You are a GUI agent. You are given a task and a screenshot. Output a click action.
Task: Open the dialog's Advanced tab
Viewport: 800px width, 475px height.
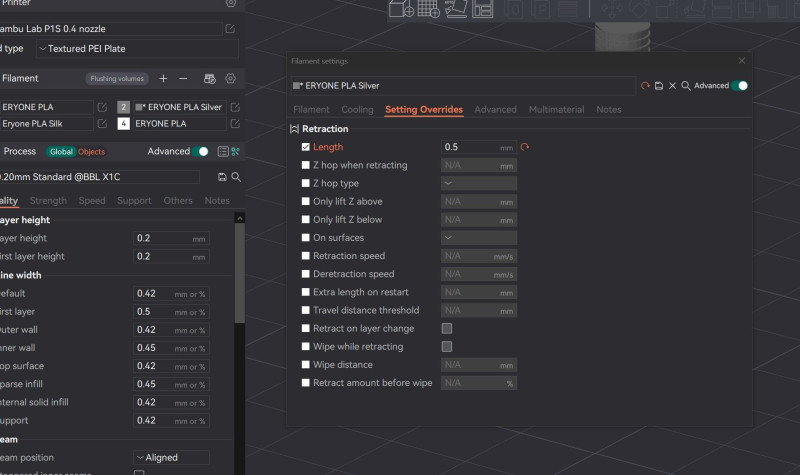[495, 110]
